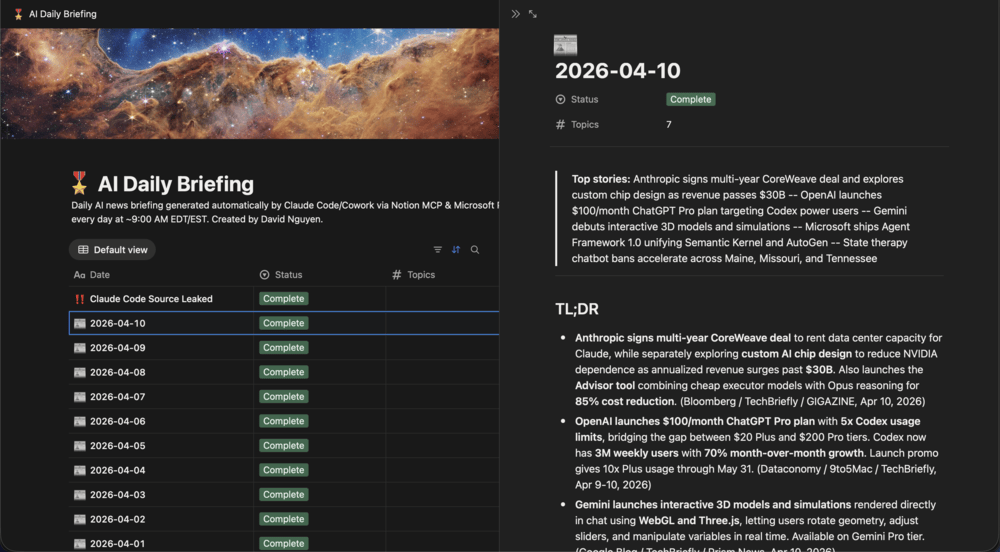1000x552 pixels.
Task: Click the sort arrows icon above the table
Action: tap(456, 250)
